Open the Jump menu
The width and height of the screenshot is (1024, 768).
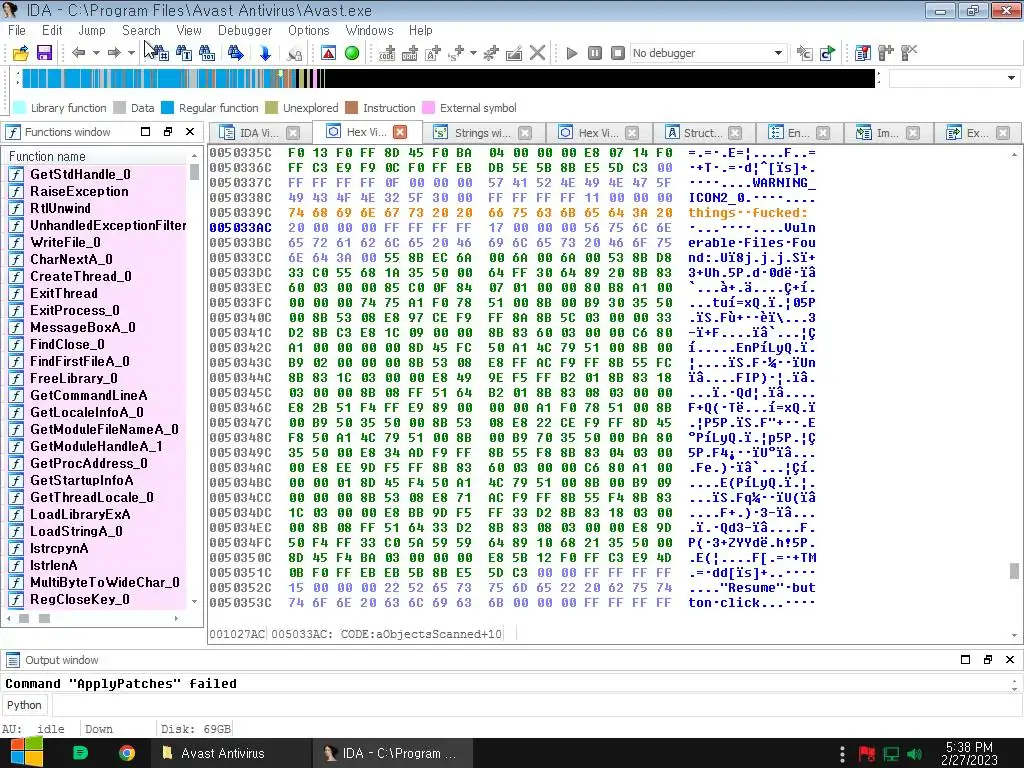91,30
